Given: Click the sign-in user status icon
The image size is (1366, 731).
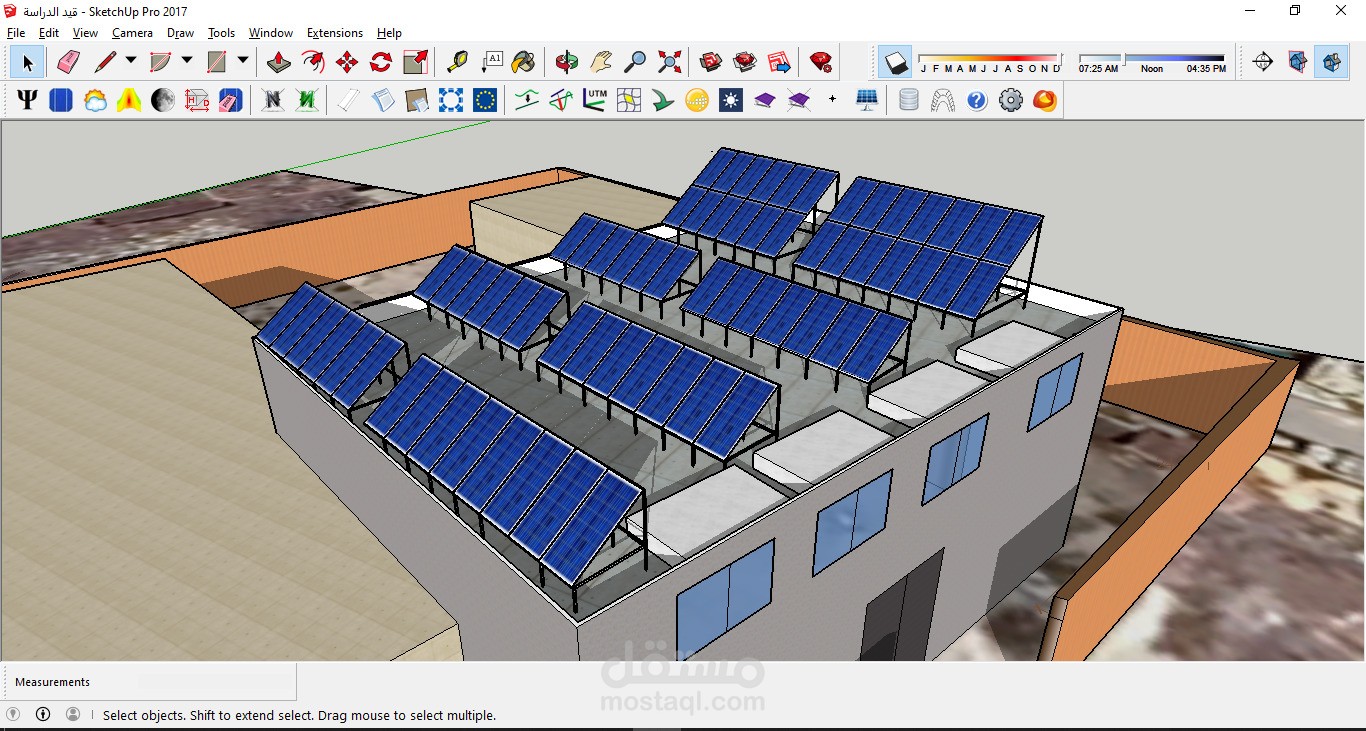Looking at the screenshot, I should coord(73,714).
